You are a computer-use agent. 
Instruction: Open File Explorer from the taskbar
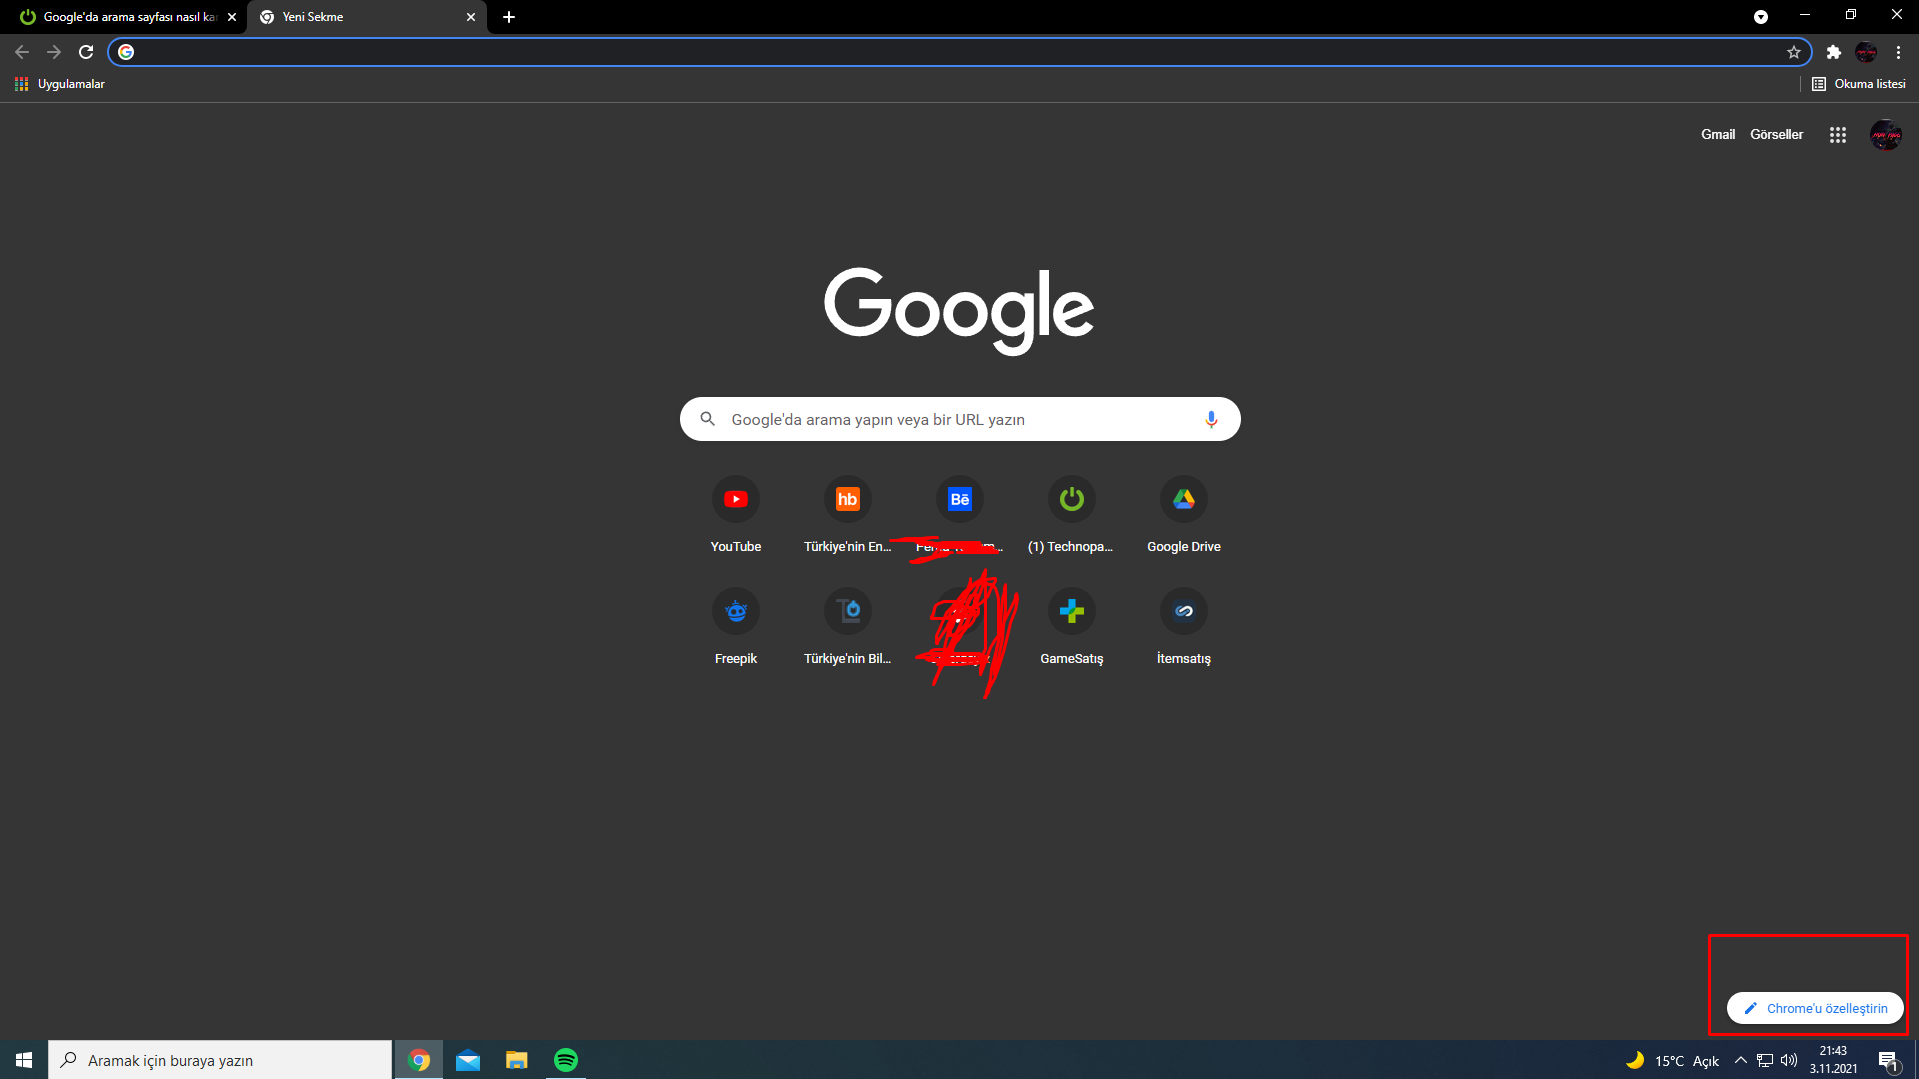click(x=517, y=1060)
